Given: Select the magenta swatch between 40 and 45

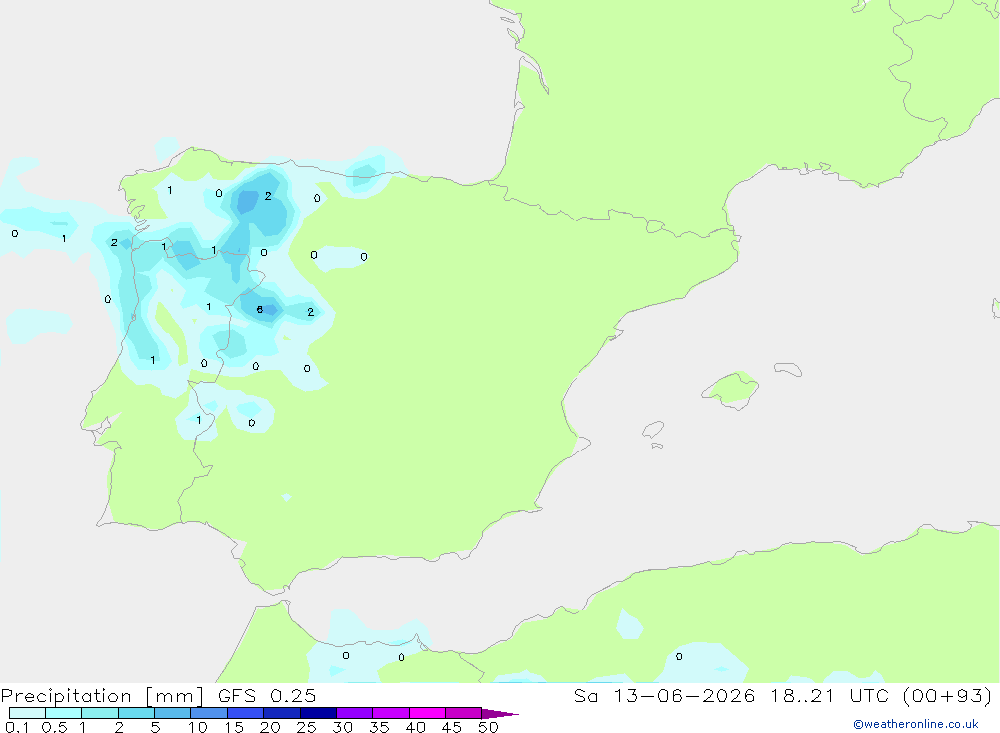Looking at the screenshot, I should click(427, 713).
